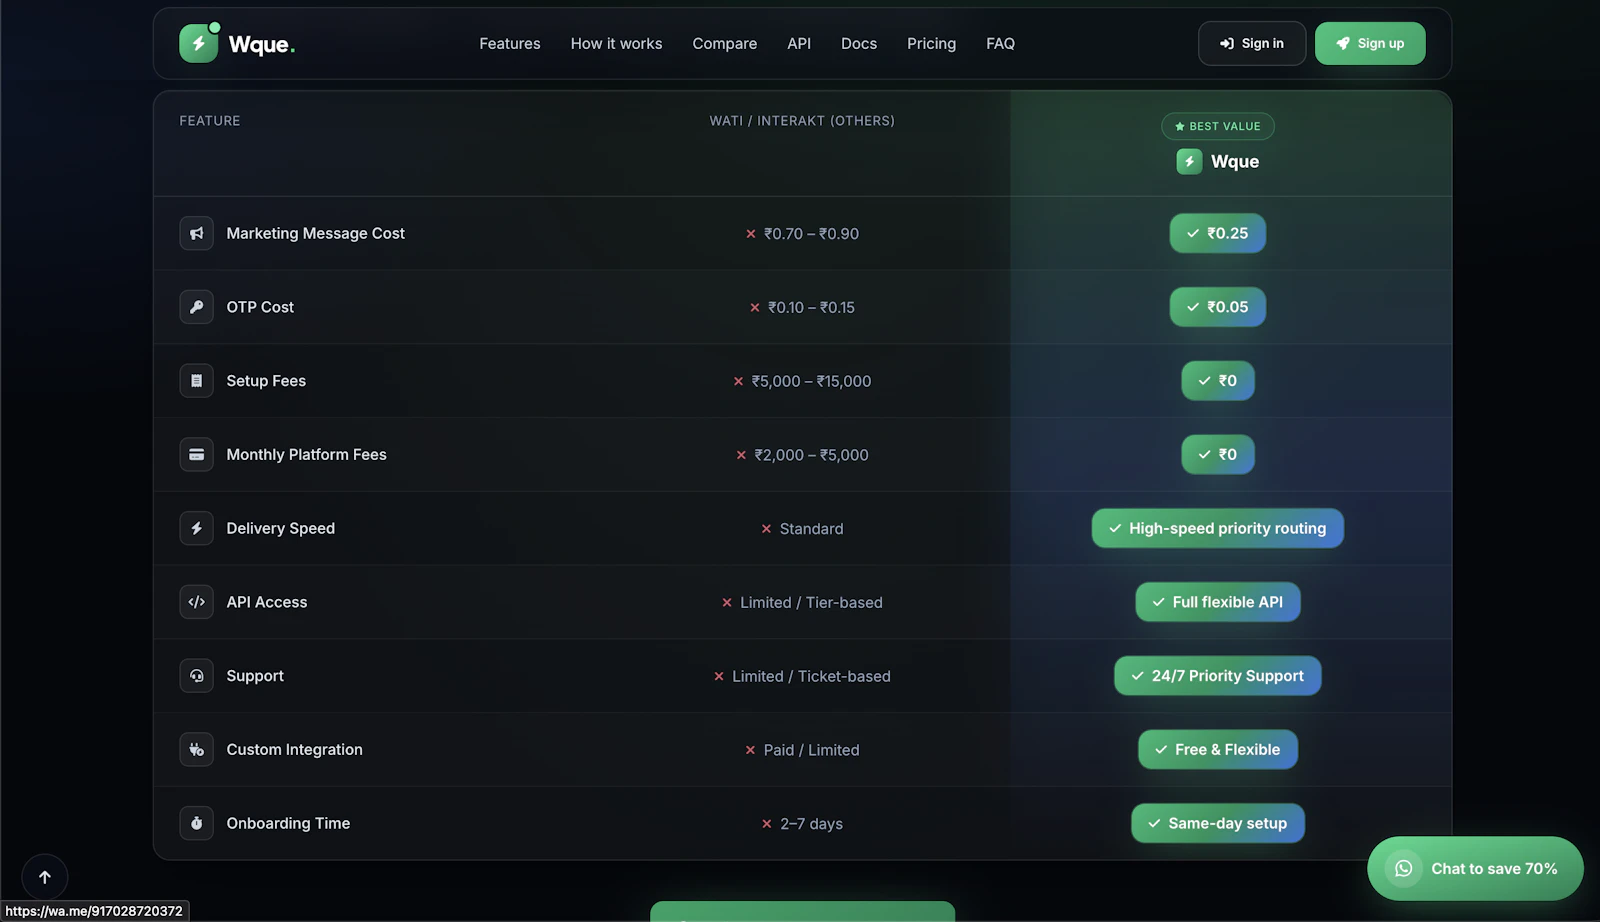Open the Features menu item
Image resolution: width=1600 pixels, height=922 pixels.
pyautogui.click(x=509, y=43)
